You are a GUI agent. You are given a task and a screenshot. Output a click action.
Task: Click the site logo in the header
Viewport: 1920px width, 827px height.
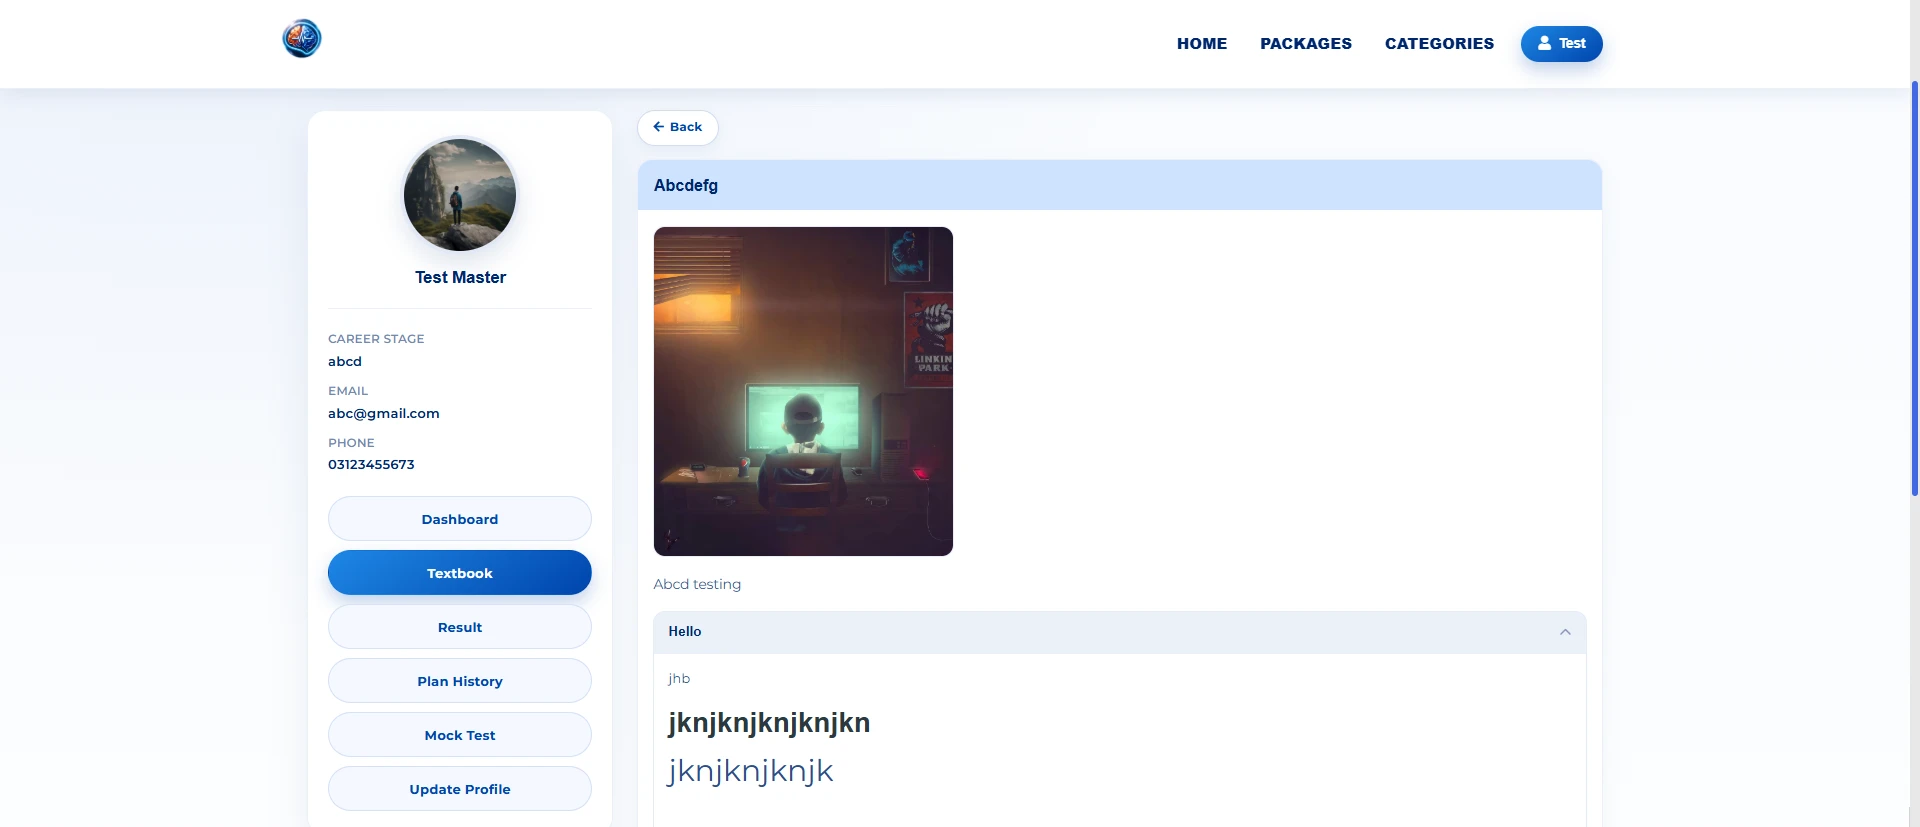pyautogui.click(x=302, y=39)
